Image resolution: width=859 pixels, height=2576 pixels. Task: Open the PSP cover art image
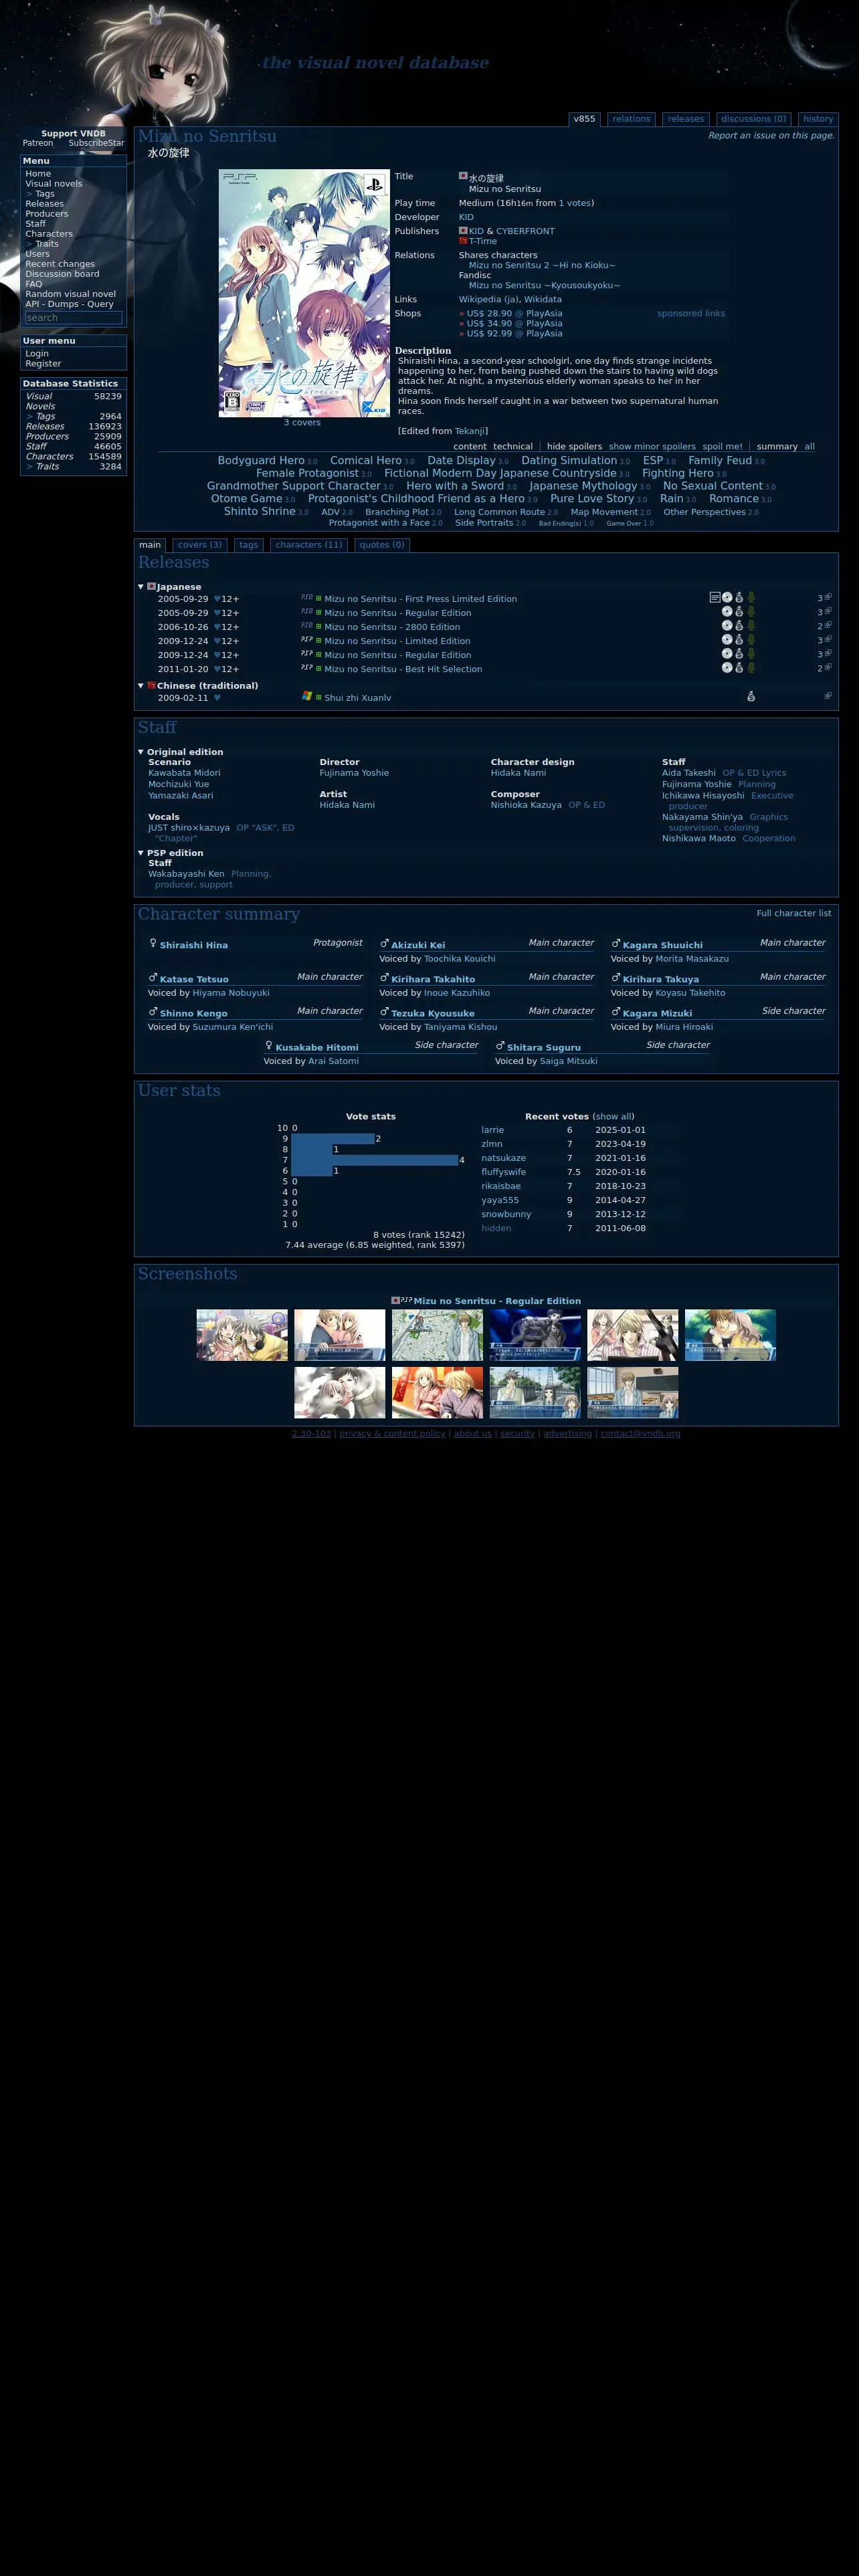tap(304, 293)
